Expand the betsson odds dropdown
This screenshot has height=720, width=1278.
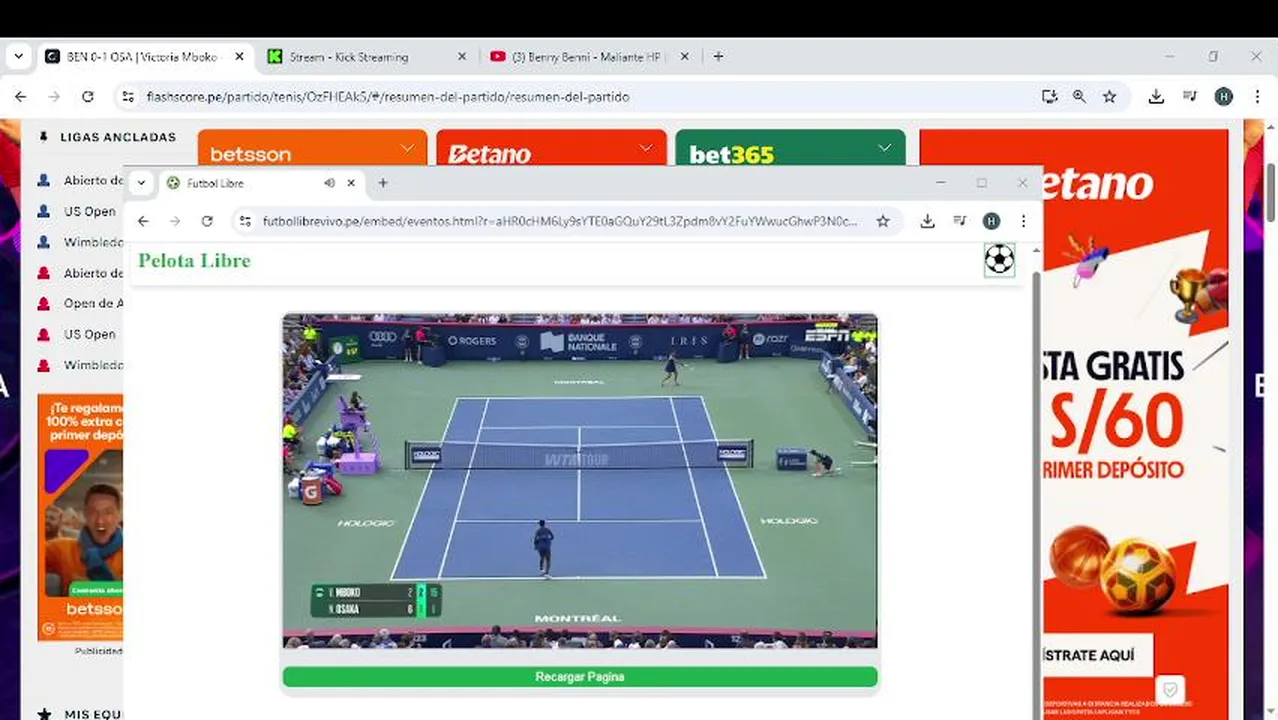tap(406, 148)
